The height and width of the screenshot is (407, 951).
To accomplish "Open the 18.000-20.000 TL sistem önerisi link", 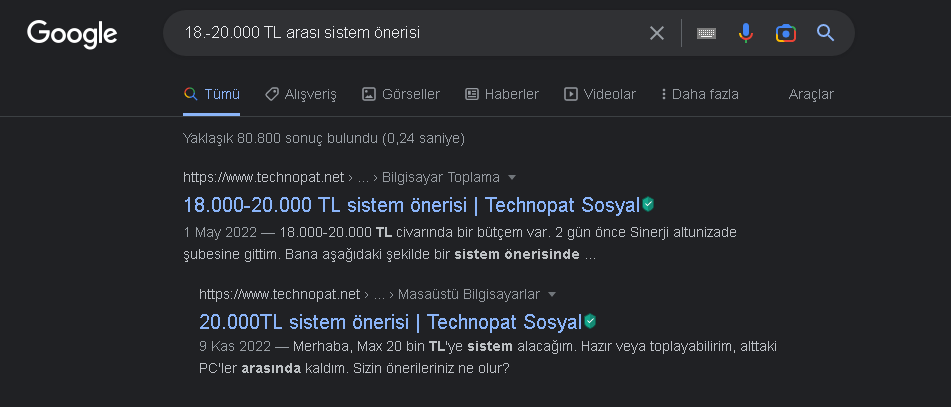I will (x=410, y=205).
